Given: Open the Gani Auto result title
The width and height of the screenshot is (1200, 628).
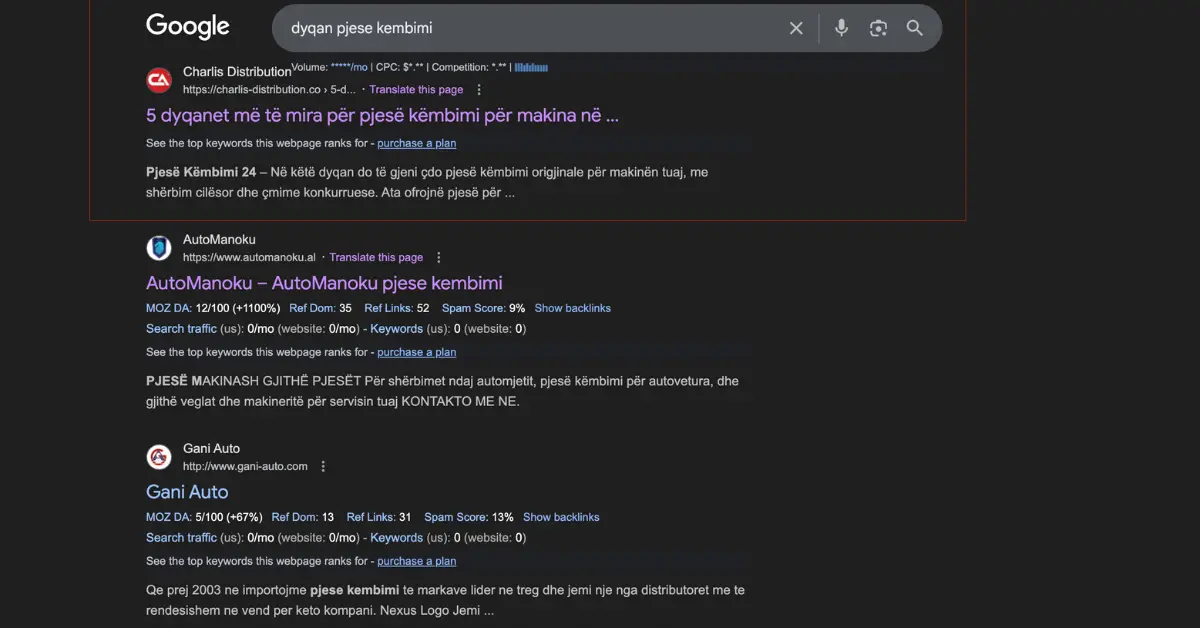Looking at the screenshot, I should [187, 492].
